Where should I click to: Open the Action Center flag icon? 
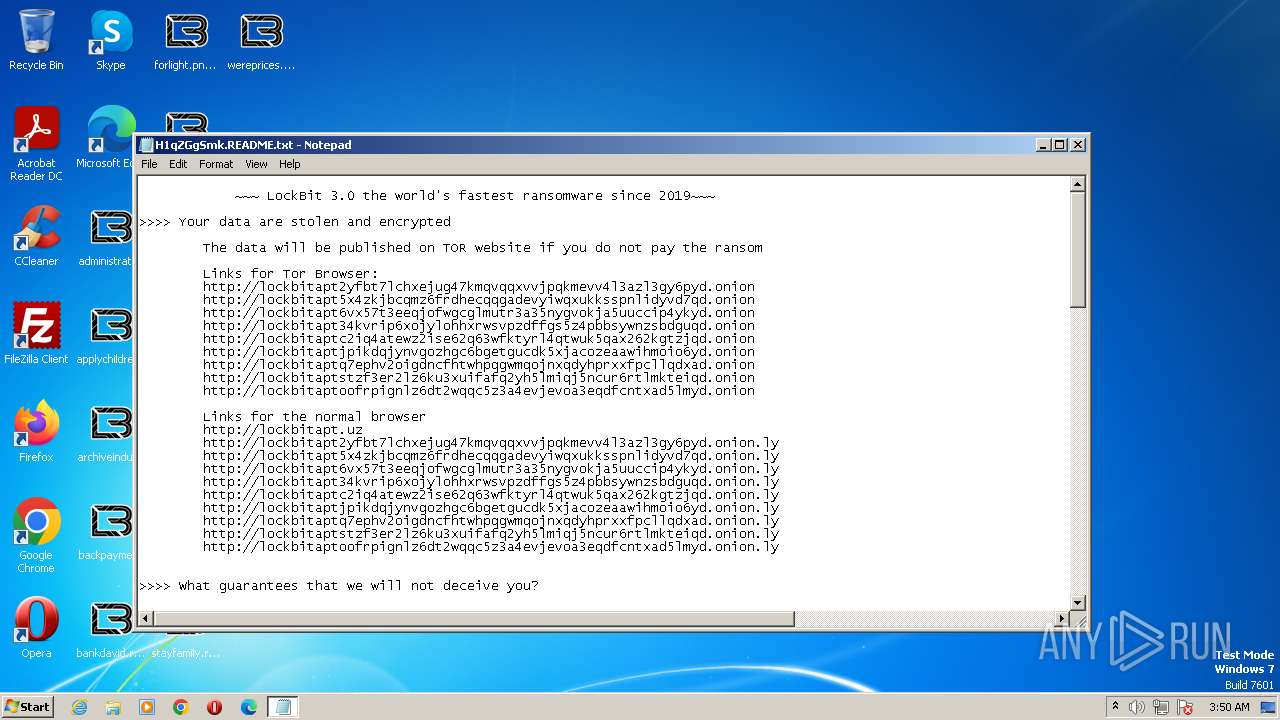pos(1185,707)
